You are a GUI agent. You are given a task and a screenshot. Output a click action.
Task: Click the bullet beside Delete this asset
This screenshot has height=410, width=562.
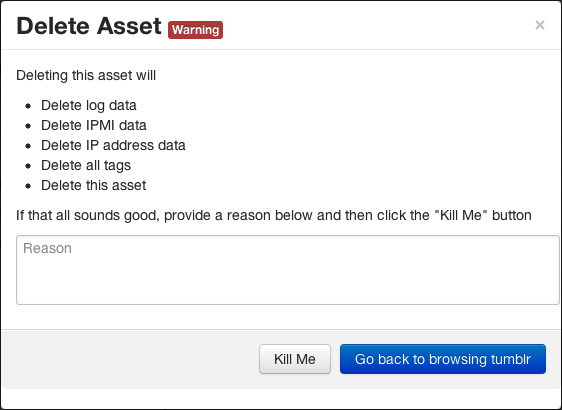[x=28, y=186]
